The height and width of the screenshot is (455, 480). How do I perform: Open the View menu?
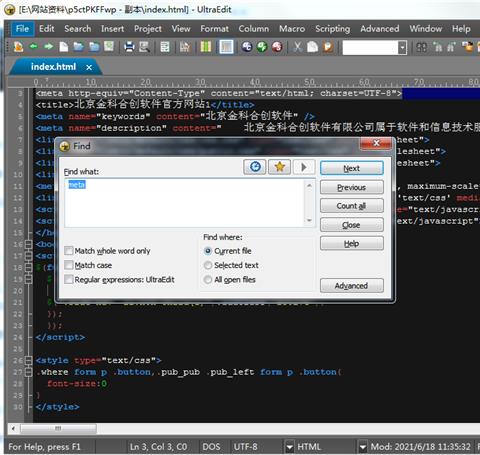point(181,29)
